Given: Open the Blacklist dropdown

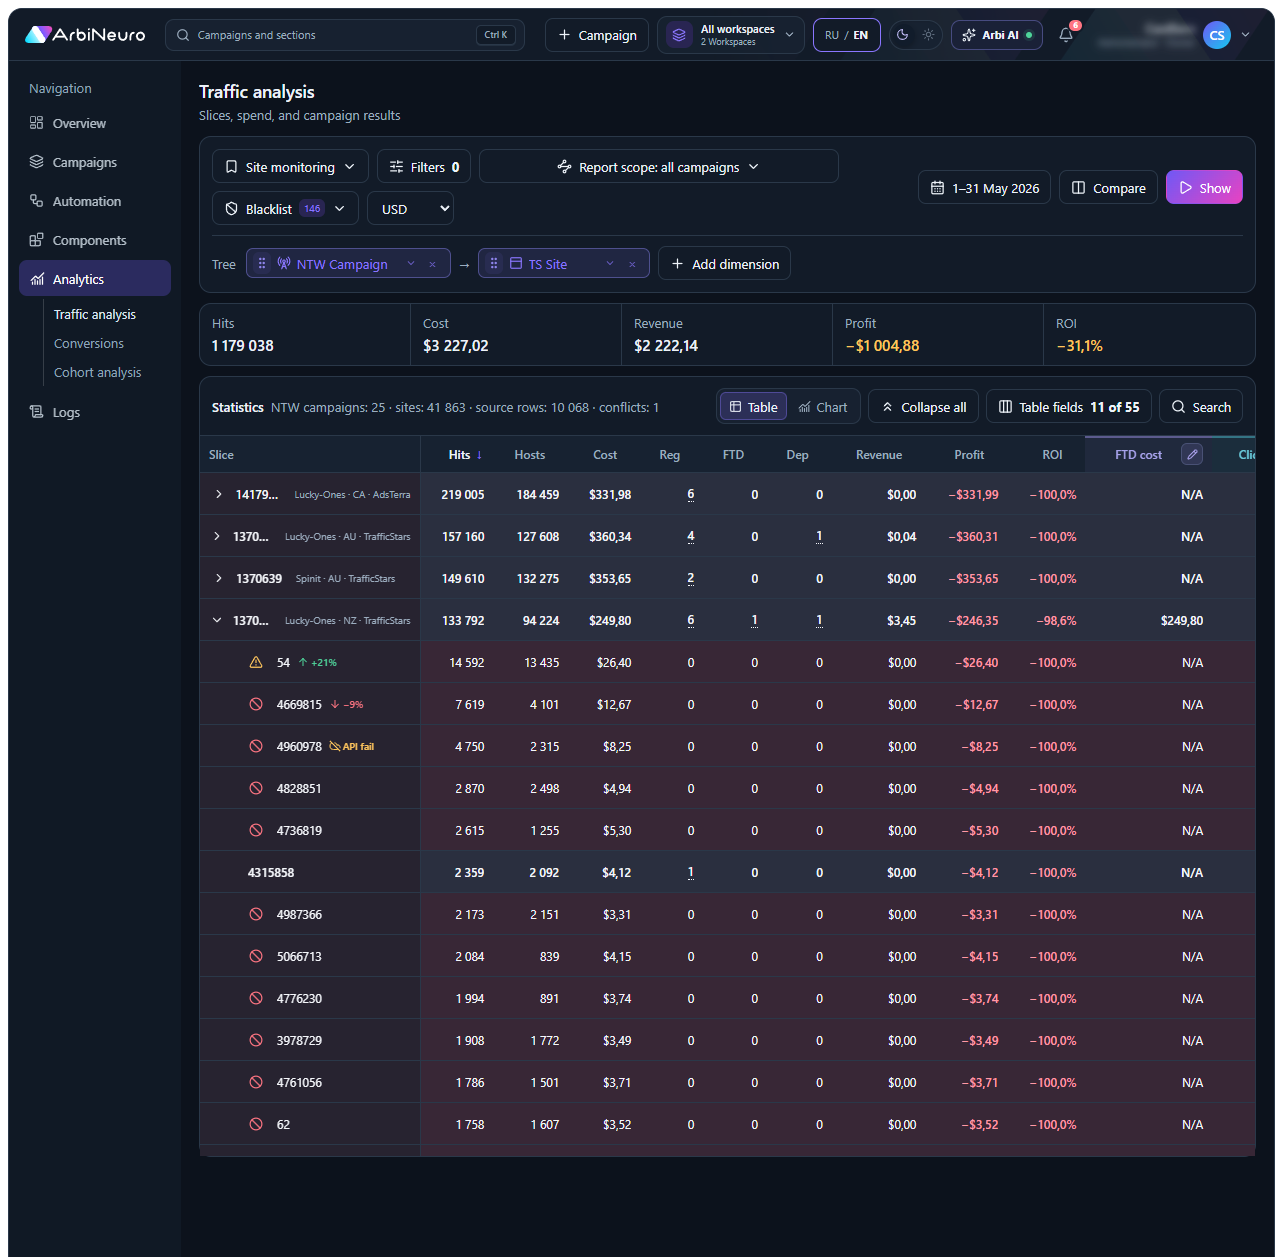Looking at the screenshot, I should point(286,209).
